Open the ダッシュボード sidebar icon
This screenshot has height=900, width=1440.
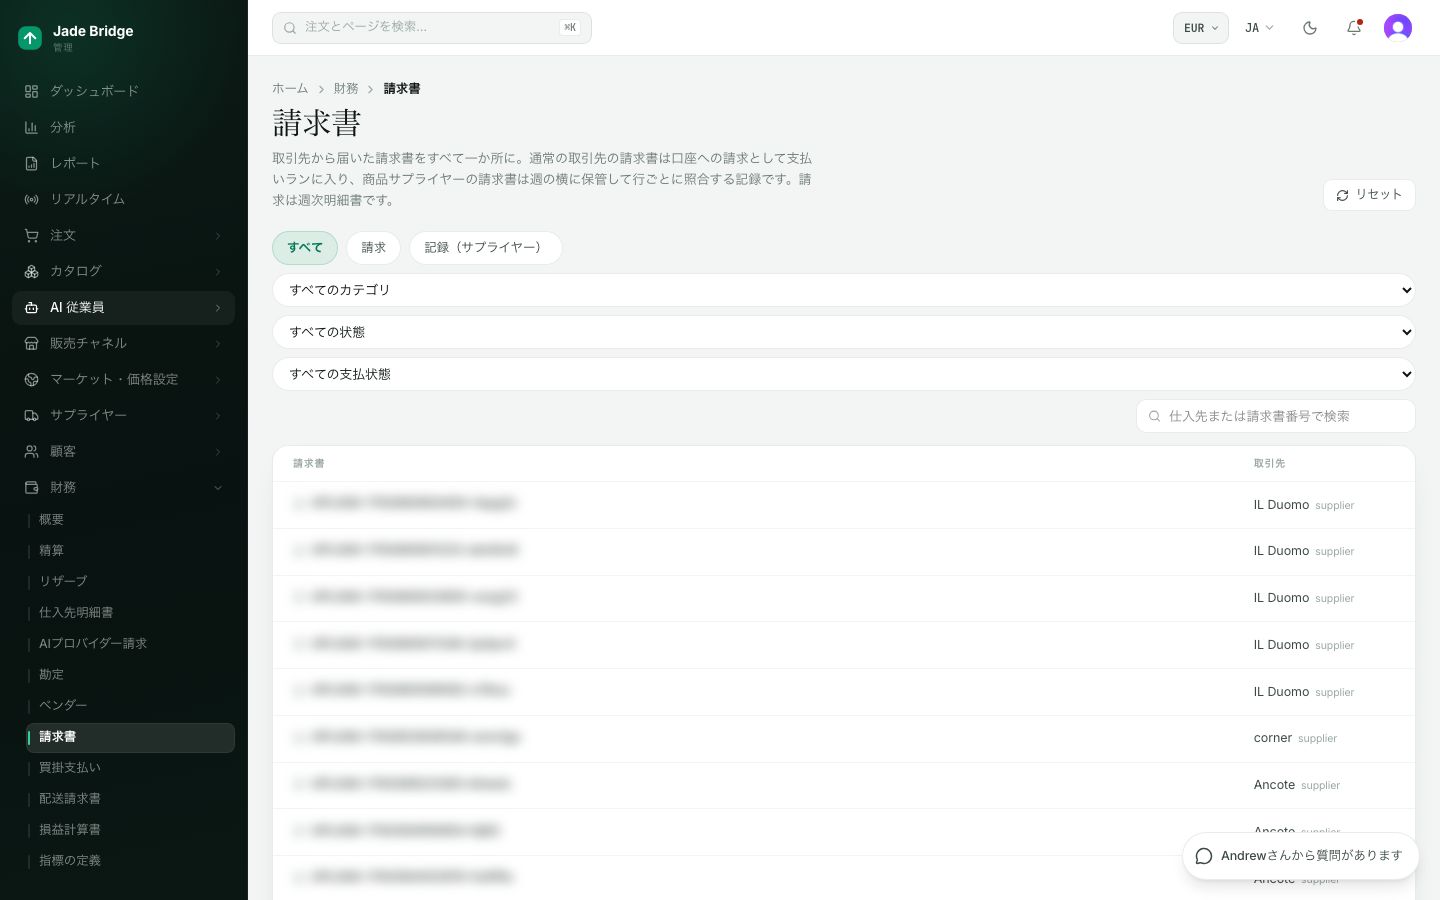[x=31, y=91]
